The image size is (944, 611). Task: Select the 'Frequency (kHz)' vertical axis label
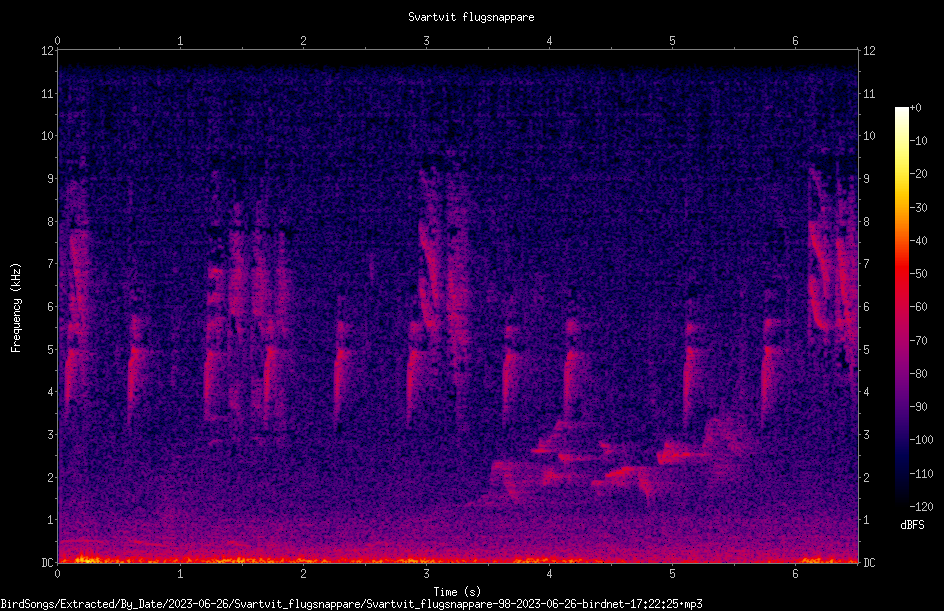16,308
